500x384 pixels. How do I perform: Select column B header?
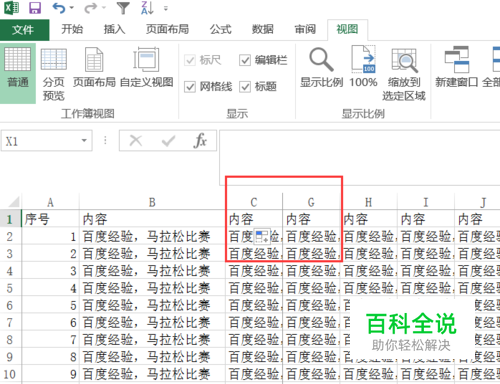point(152,202)
